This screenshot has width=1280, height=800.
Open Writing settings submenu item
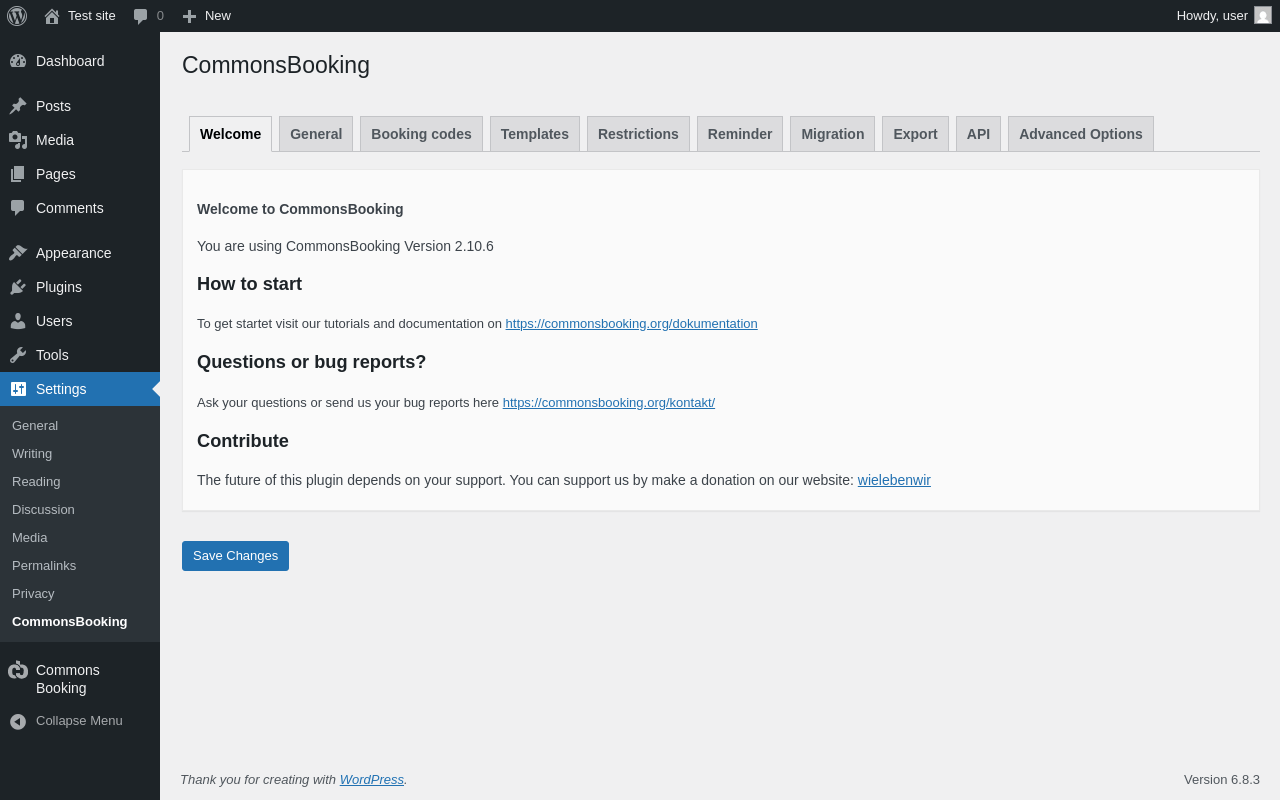point(32,454)
